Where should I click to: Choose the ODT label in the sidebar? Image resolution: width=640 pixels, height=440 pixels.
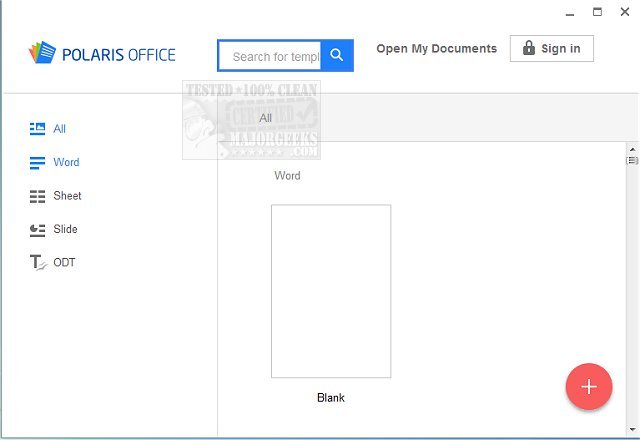(64, 262)
